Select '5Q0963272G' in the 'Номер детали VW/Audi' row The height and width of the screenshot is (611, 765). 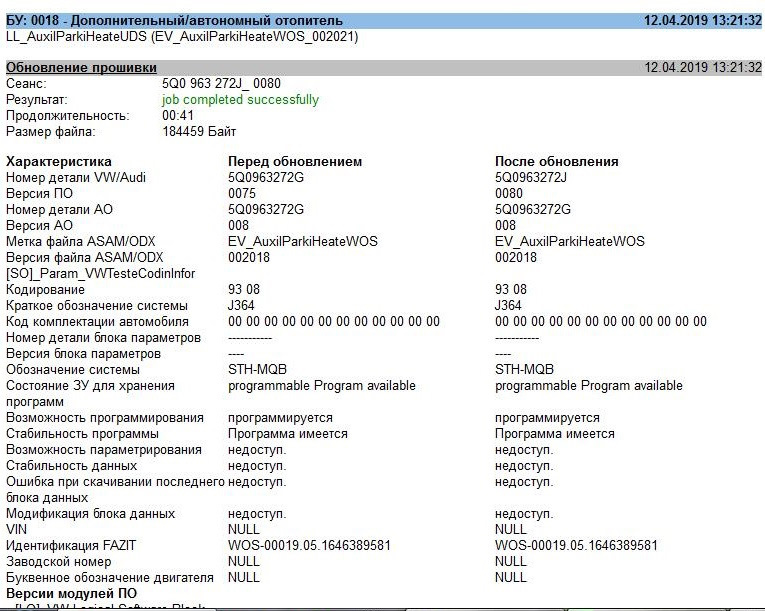(266, 178)
